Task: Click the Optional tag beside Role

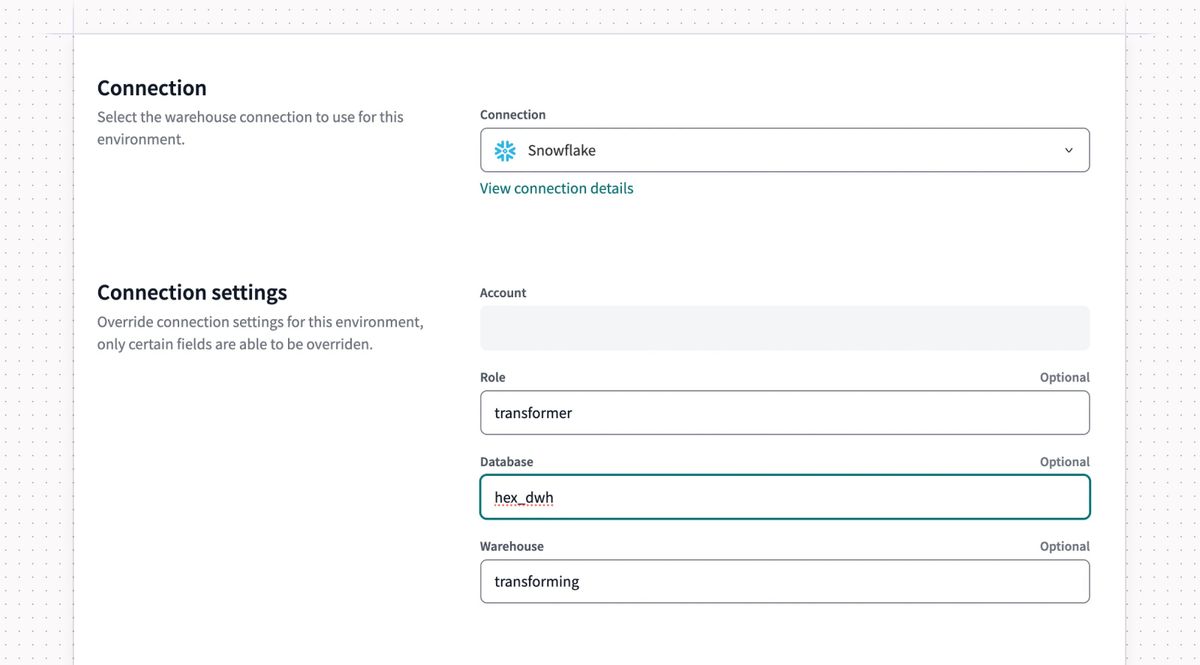Action: 1064,377
